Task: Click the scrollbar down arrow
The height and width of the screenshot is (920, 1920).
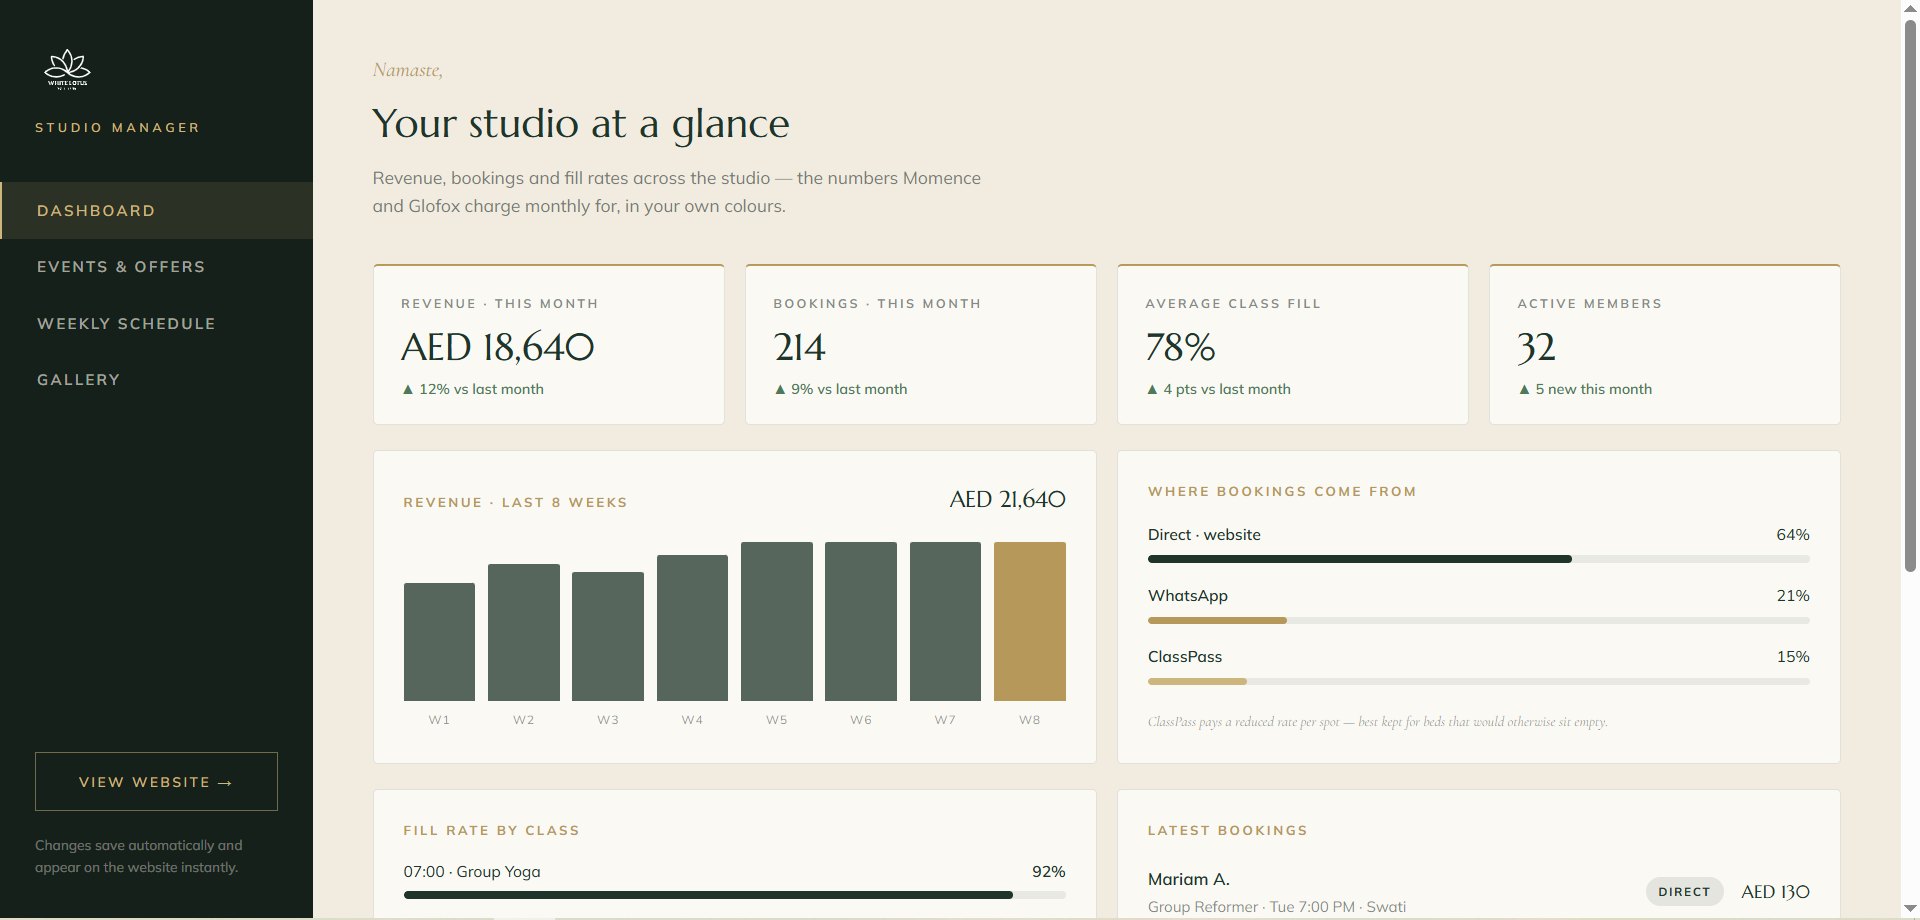Action: tap(1910, 909)
